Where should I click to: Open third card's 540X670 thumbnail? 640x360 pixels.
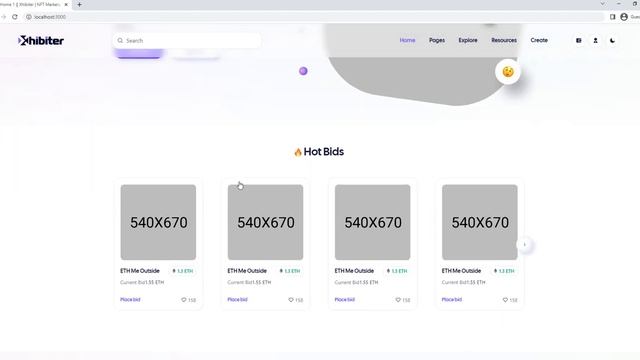(x=373, y=222)
